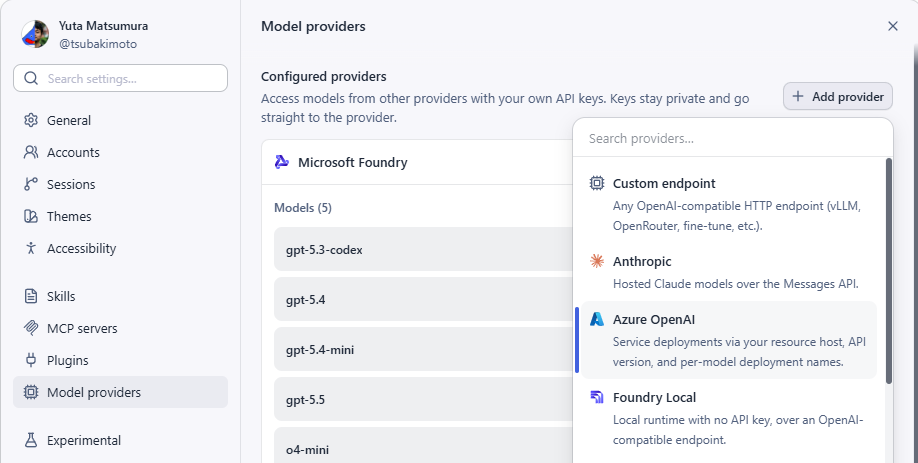Click the search magnifier icon
The image size is (918, 463).
click(31, 78)
